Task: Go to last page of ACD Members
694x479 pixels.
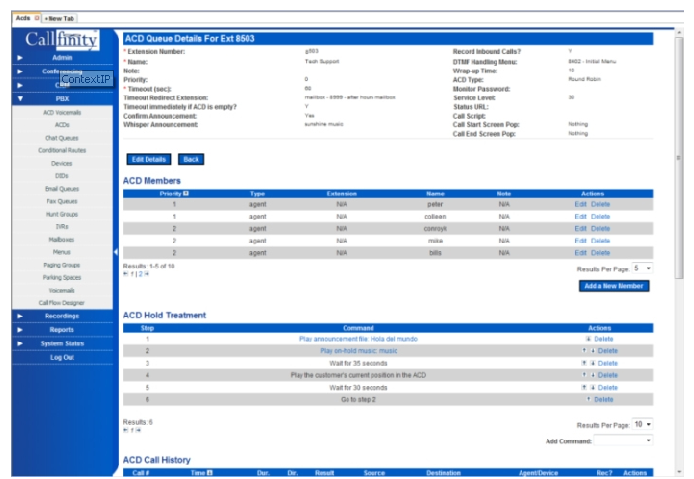Action: [x=147, y=274]
